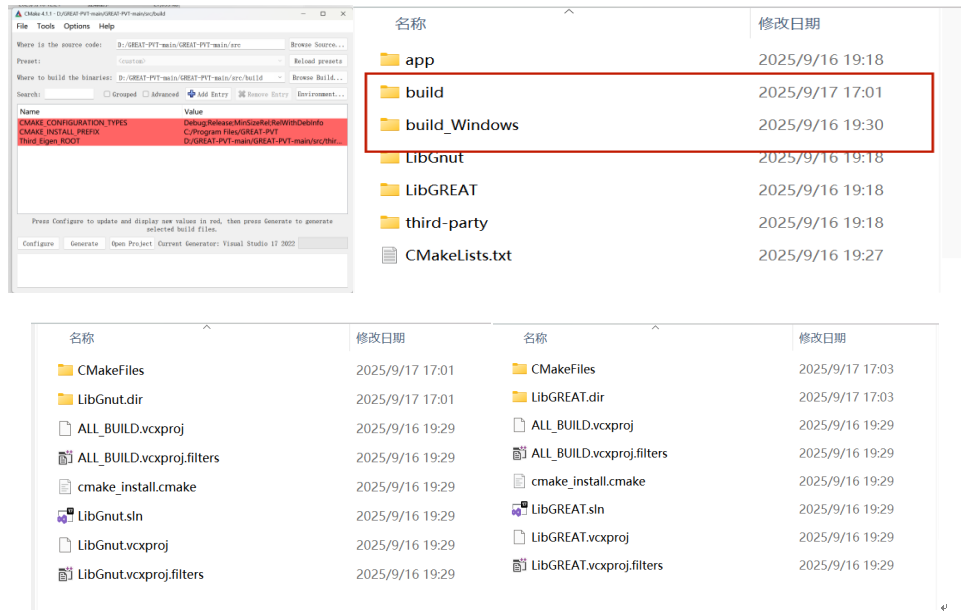961x615 pixels.
Task: Select the CMakeLists.txt file name
Action: [x=458, y=255]
